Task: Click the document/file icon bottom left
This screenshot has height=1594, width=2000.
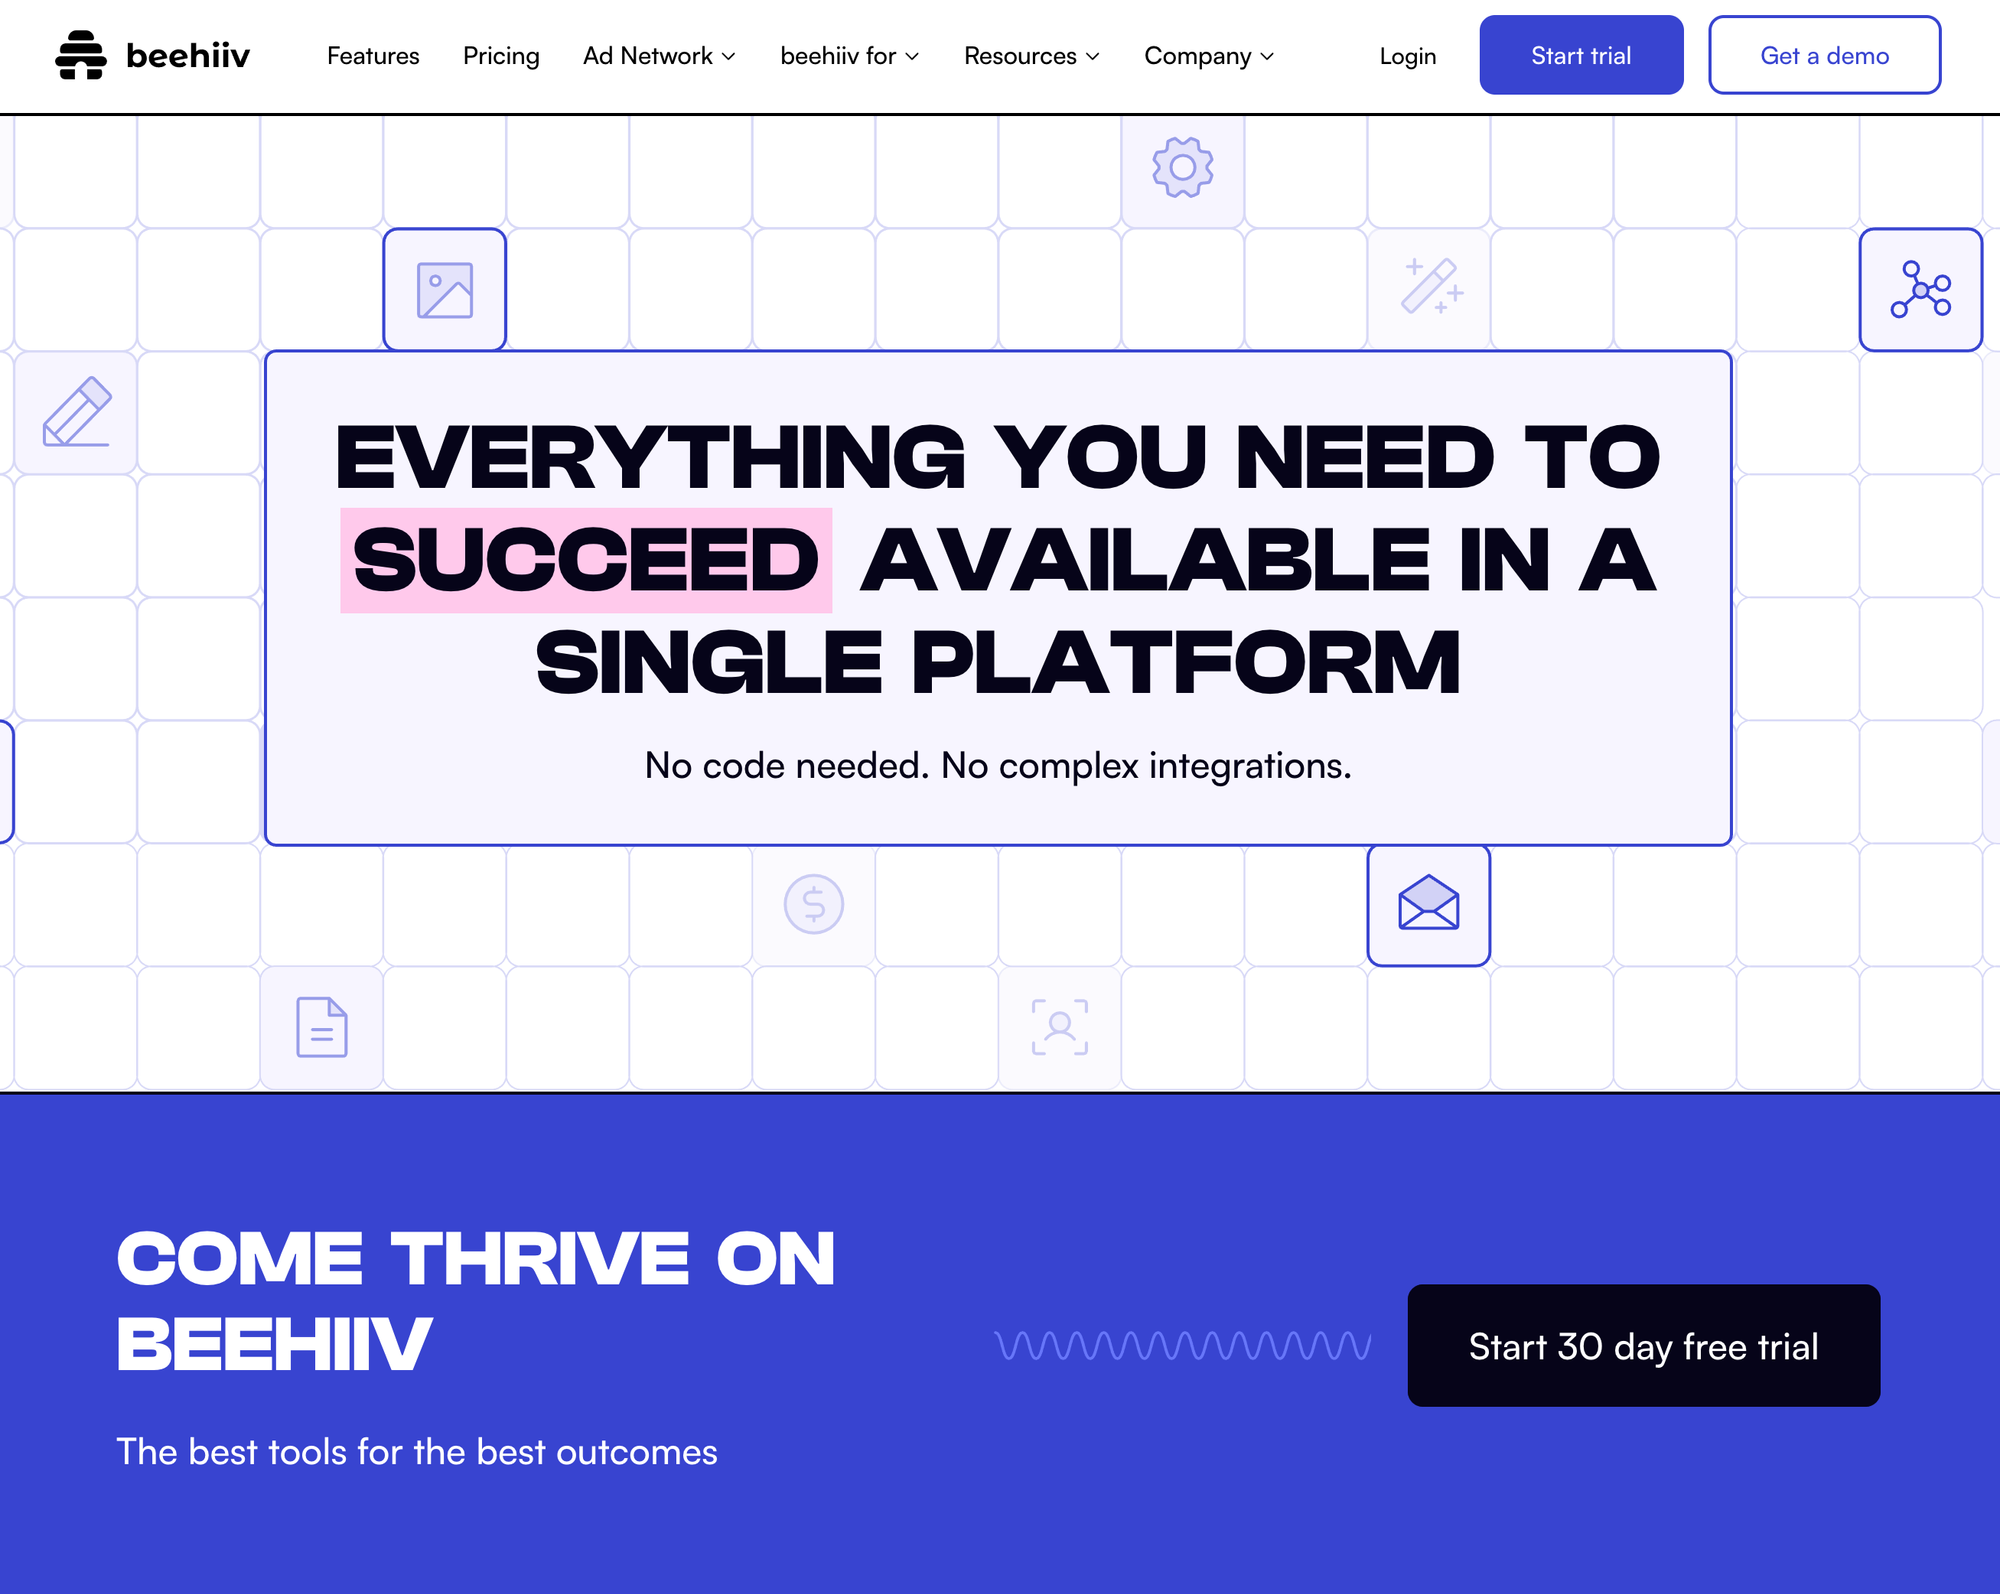Action: pyautogui.click(x=322, y=1028)
